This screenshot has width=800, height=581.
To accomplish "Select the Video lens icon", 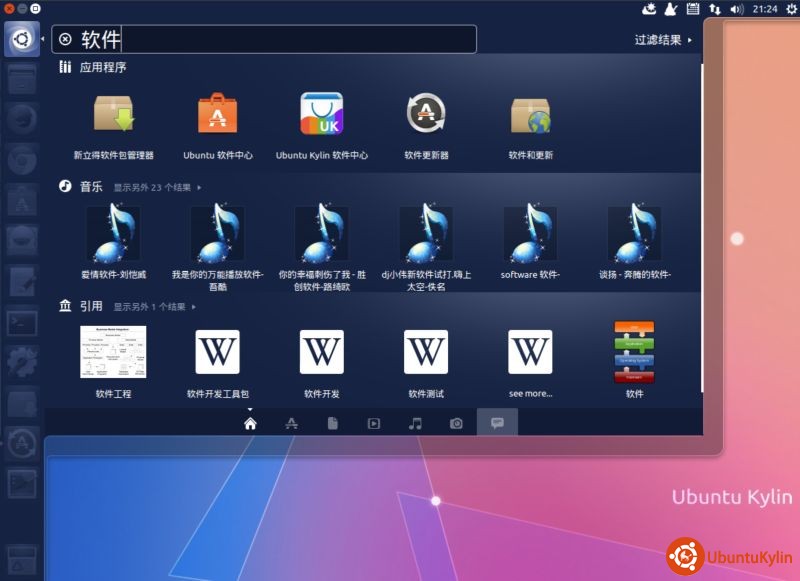I will click(374, 423).
